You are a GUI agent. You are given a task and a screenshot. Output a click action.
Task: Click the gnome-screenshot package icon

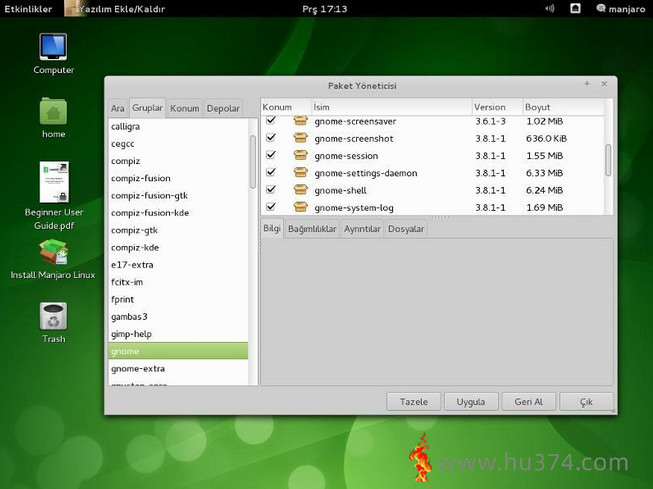coord(300,138)
